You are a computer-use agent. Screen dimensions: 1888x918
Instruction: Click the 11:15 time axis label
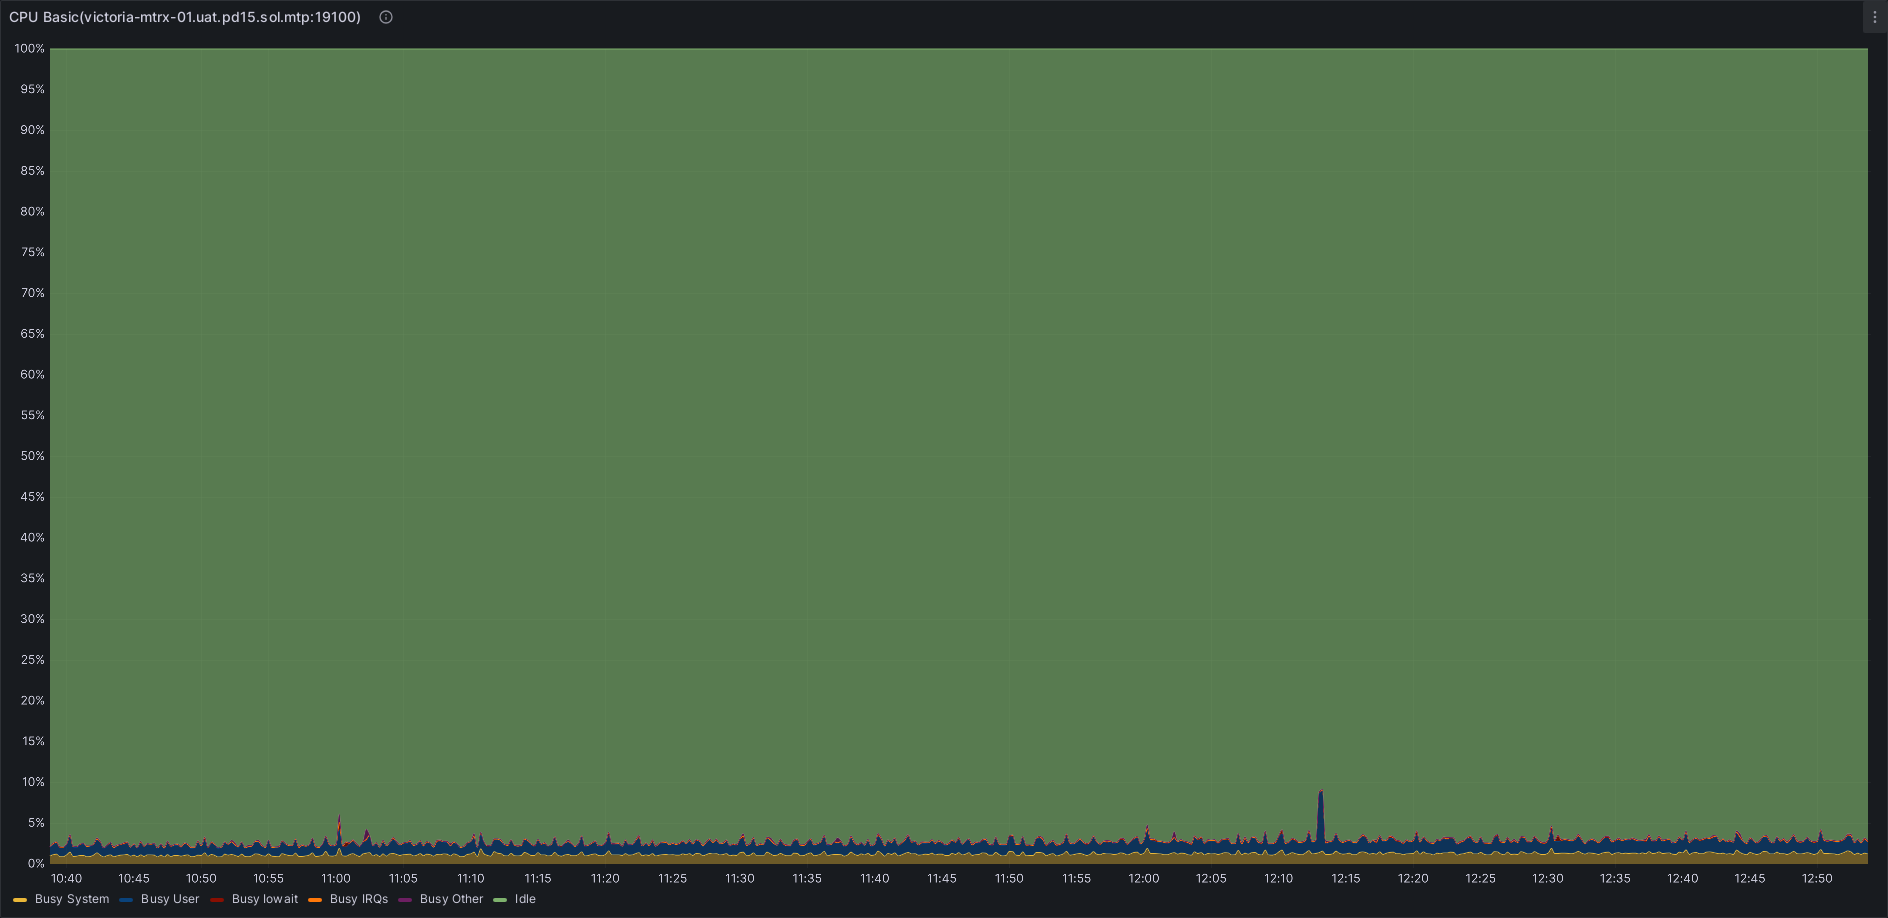[x=538, y=878]
